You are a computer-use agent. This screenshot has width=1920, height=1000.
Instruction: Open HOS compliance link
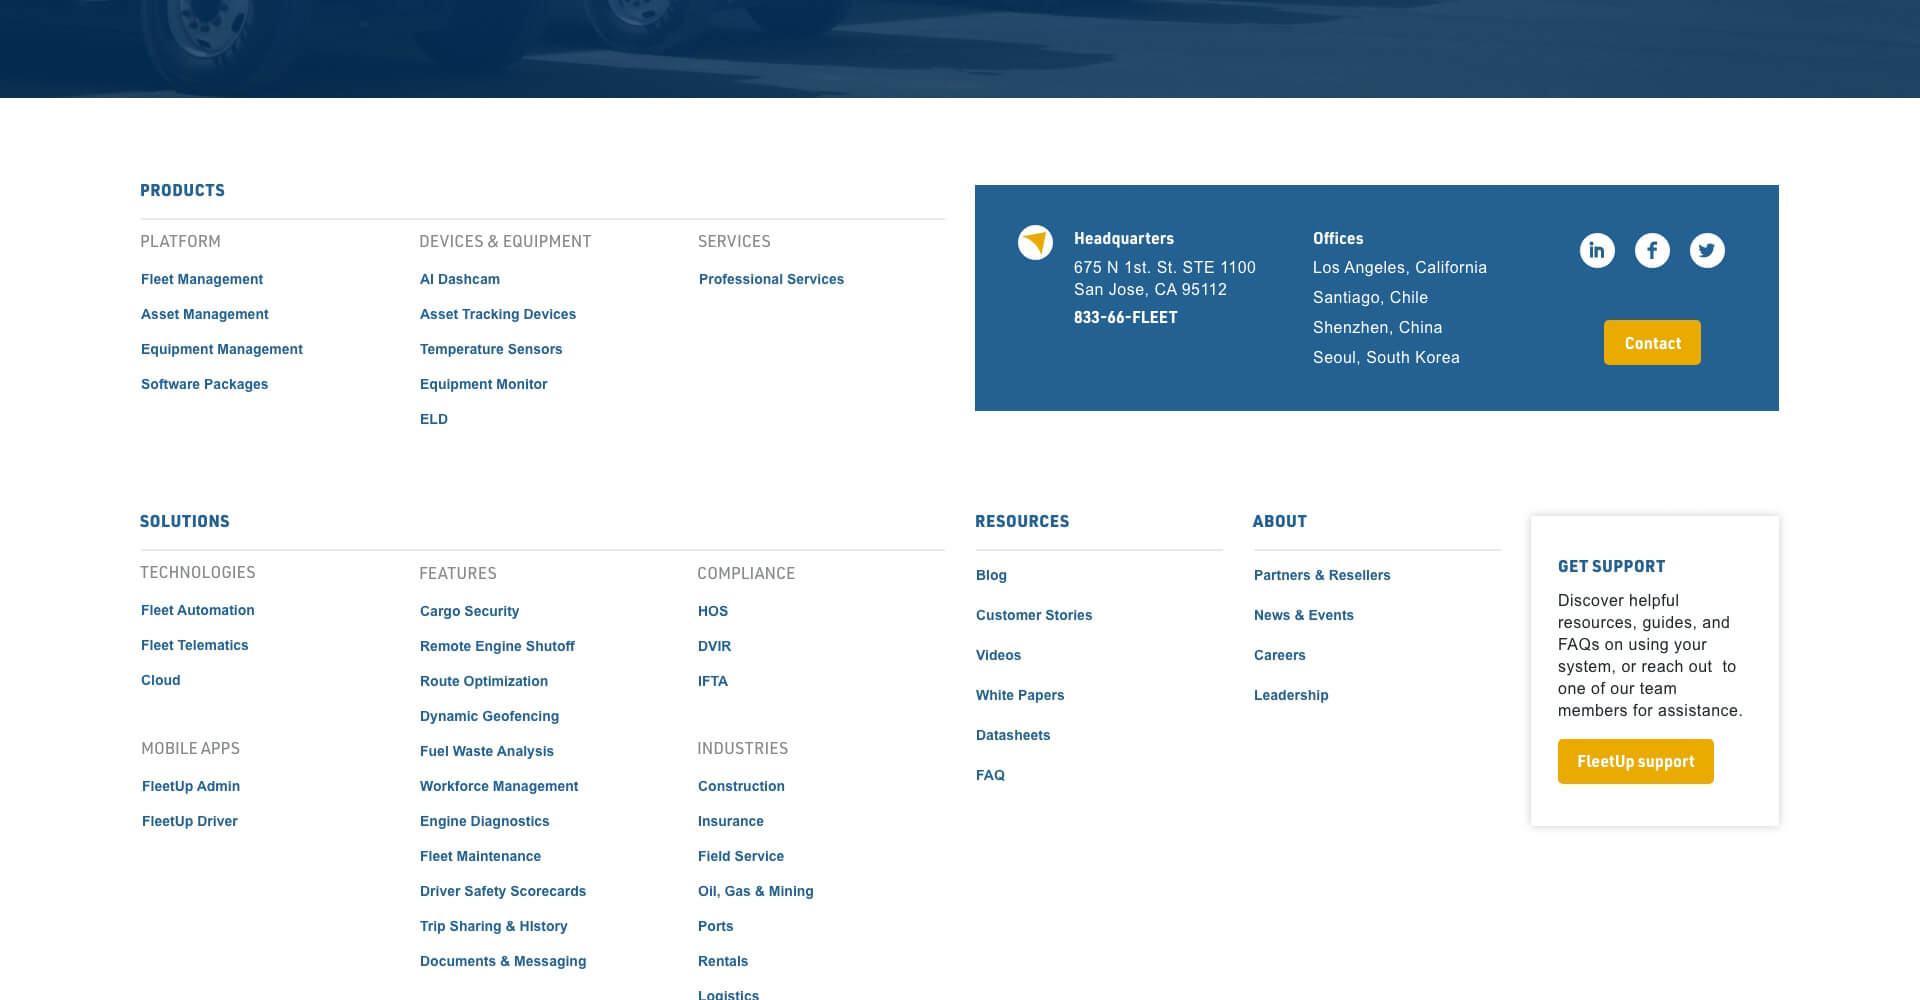coord(713,611)
